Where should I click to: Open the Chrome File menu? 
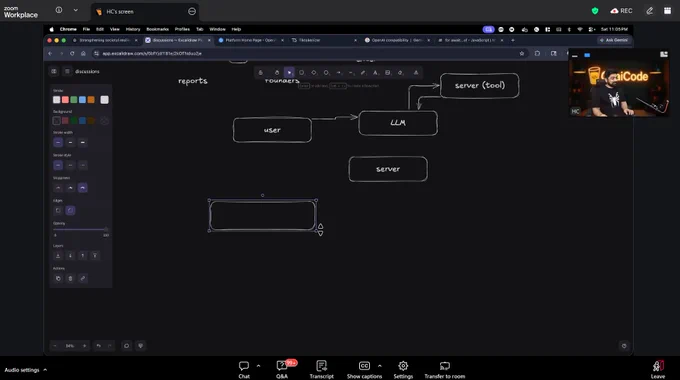coord(86,29)
